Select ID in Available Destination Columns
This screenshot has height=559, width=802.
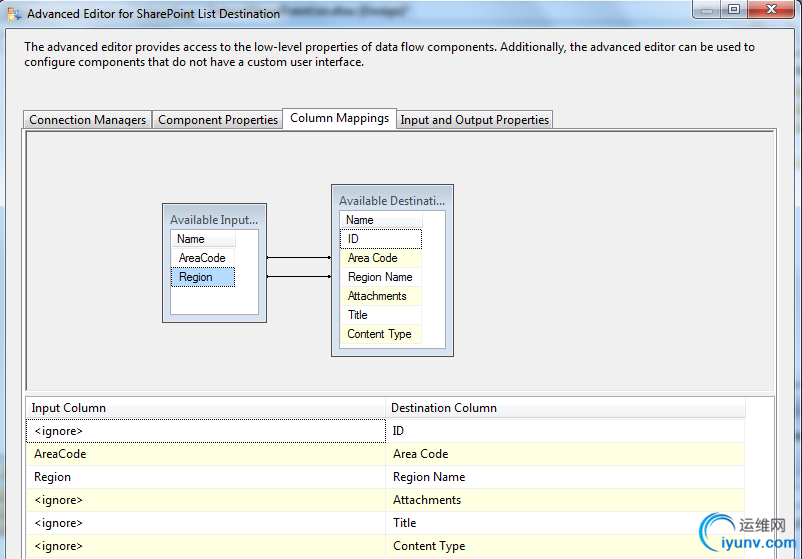tap(381, 239)
